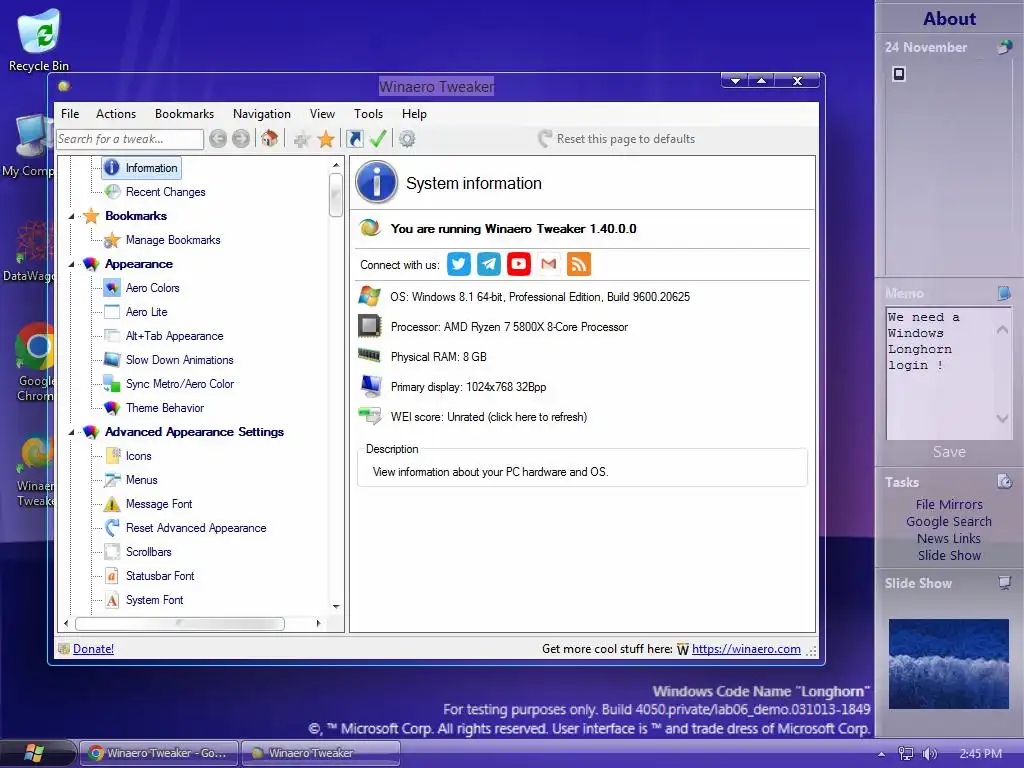Click the processor chip icon

[x=369, y=326]
